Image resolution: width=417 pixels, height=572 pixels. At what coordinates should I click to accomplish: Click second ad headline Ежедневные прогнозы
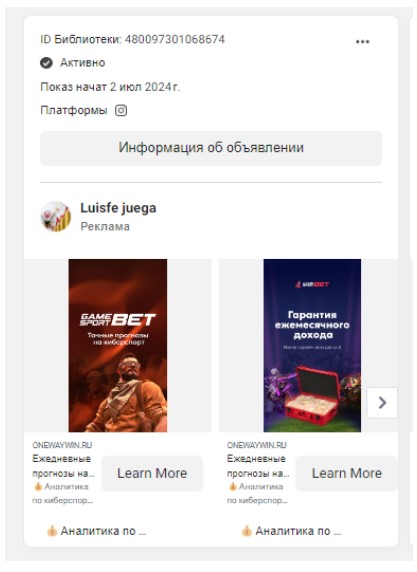tap(258, 466)
